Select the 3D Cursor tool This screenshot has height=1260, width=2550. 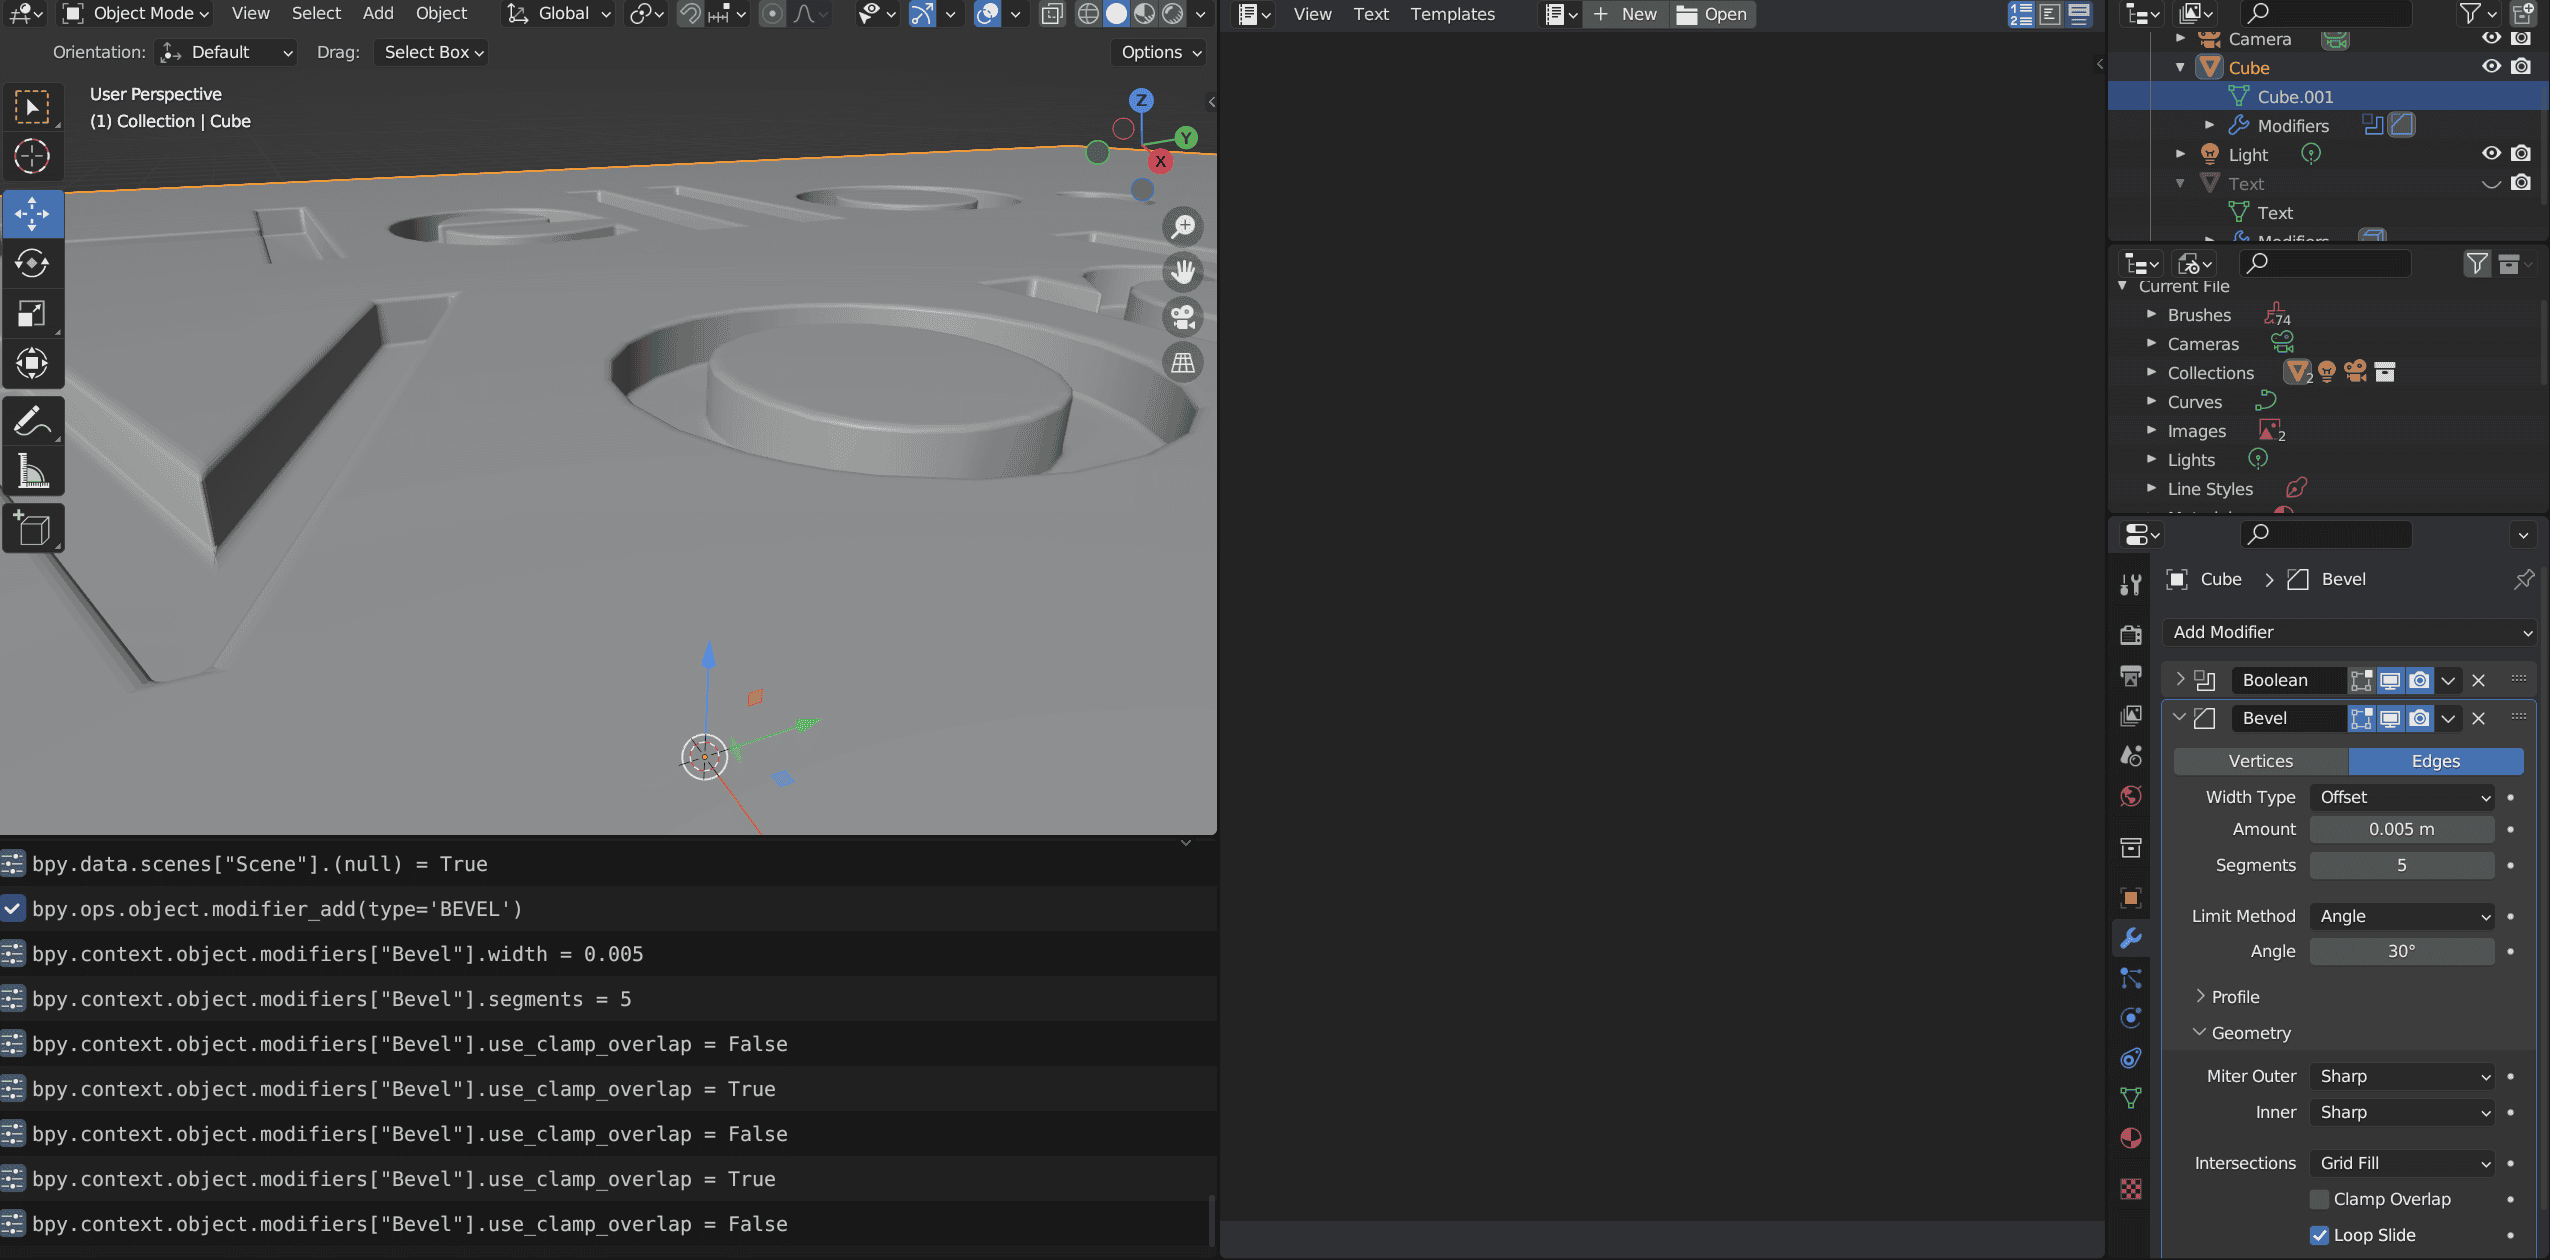point(32,157)
